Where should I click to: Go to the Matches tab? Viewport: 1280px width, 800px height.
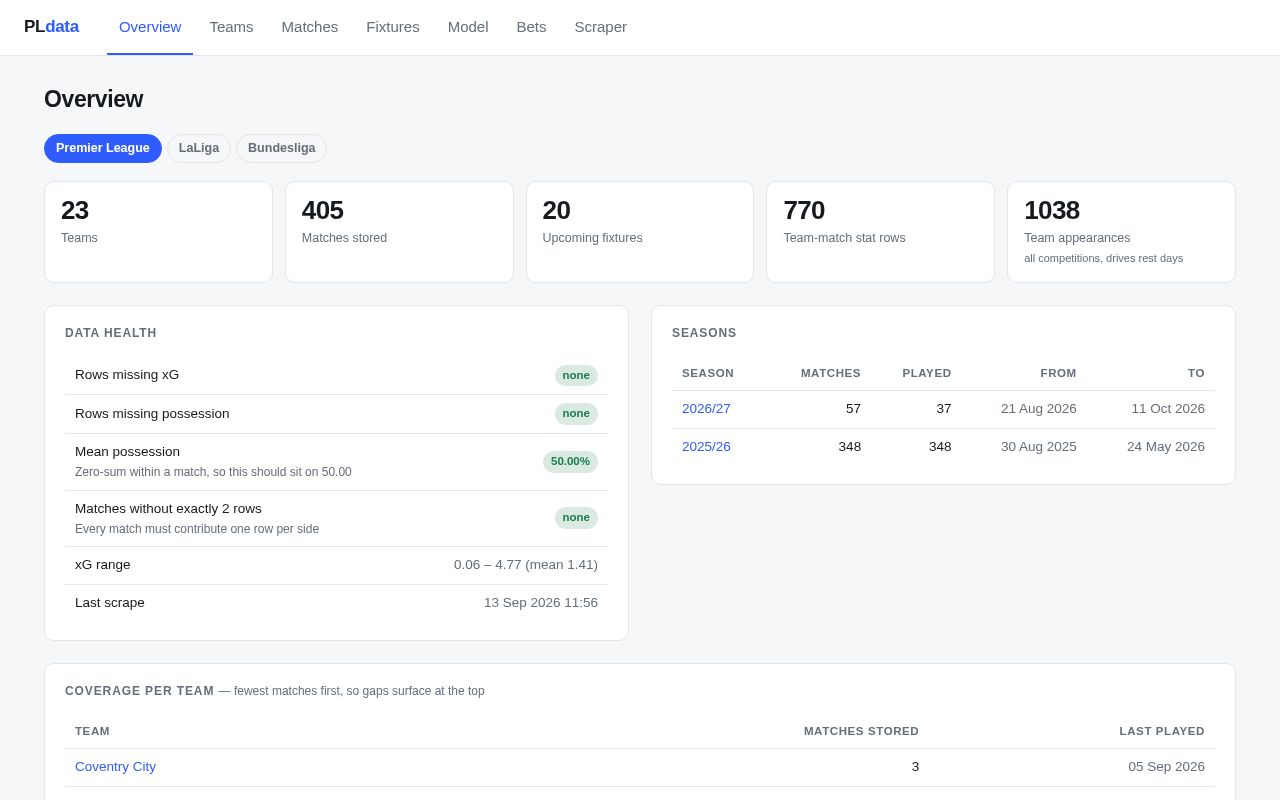click(310, 27)
